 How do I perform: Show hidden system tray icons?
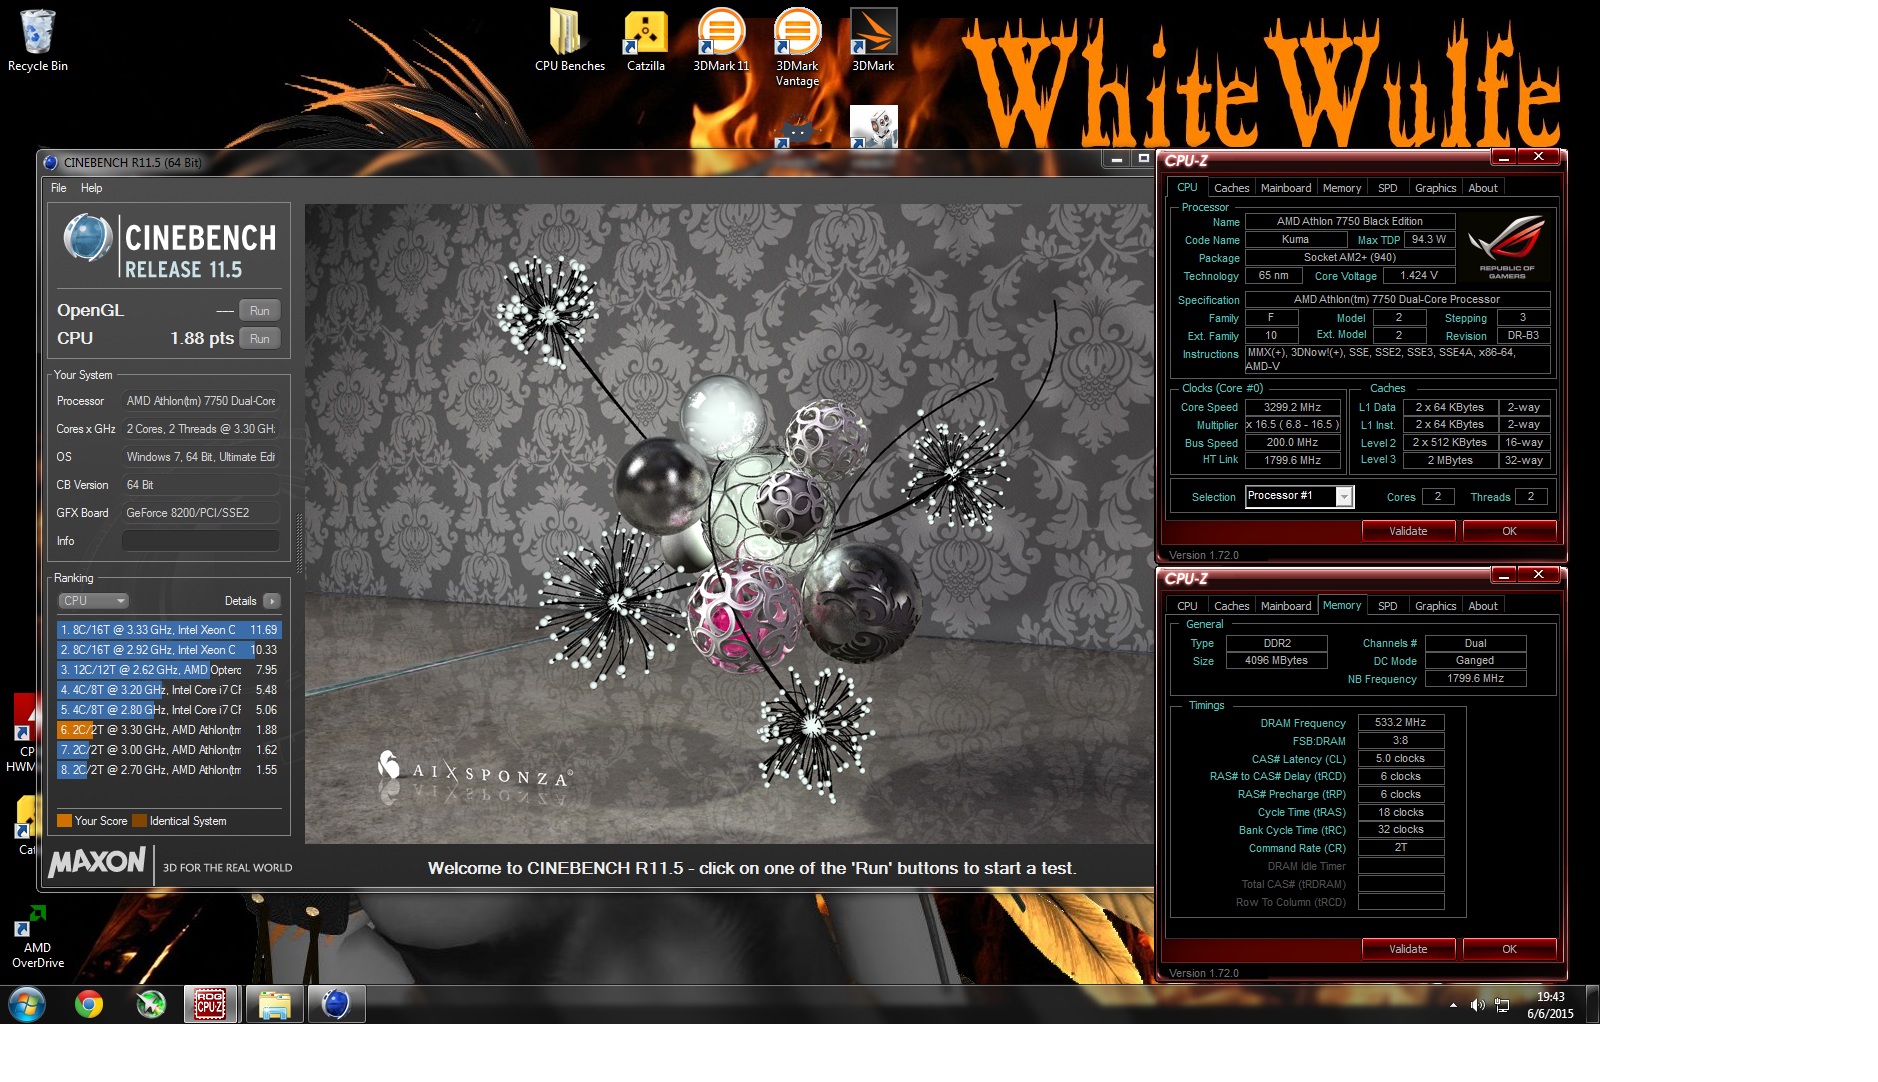tap(1453, 1005)
